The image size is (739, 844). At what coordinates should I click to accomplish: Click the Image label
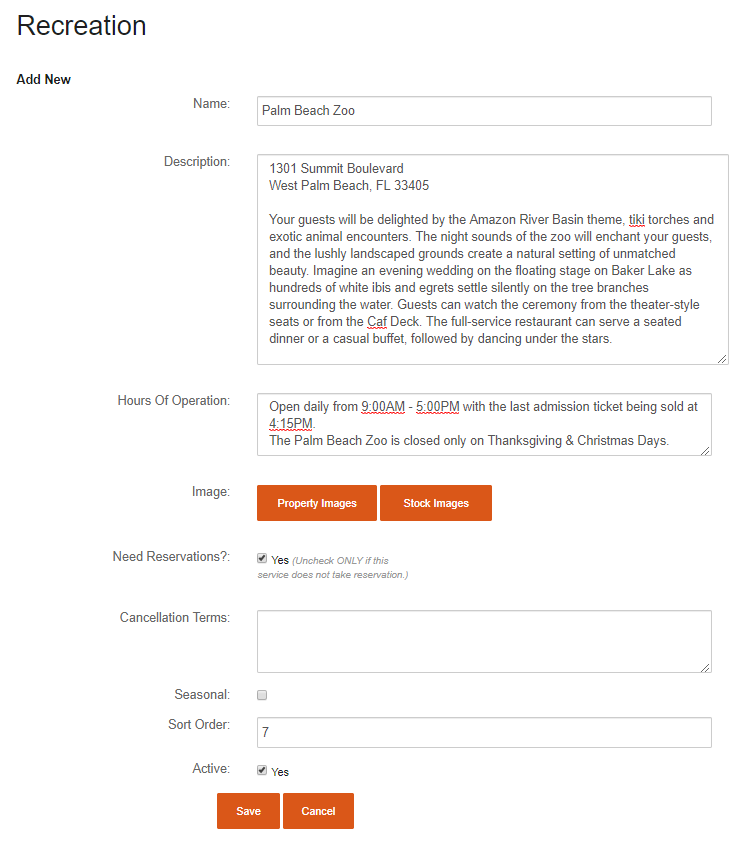click(210, 491)
